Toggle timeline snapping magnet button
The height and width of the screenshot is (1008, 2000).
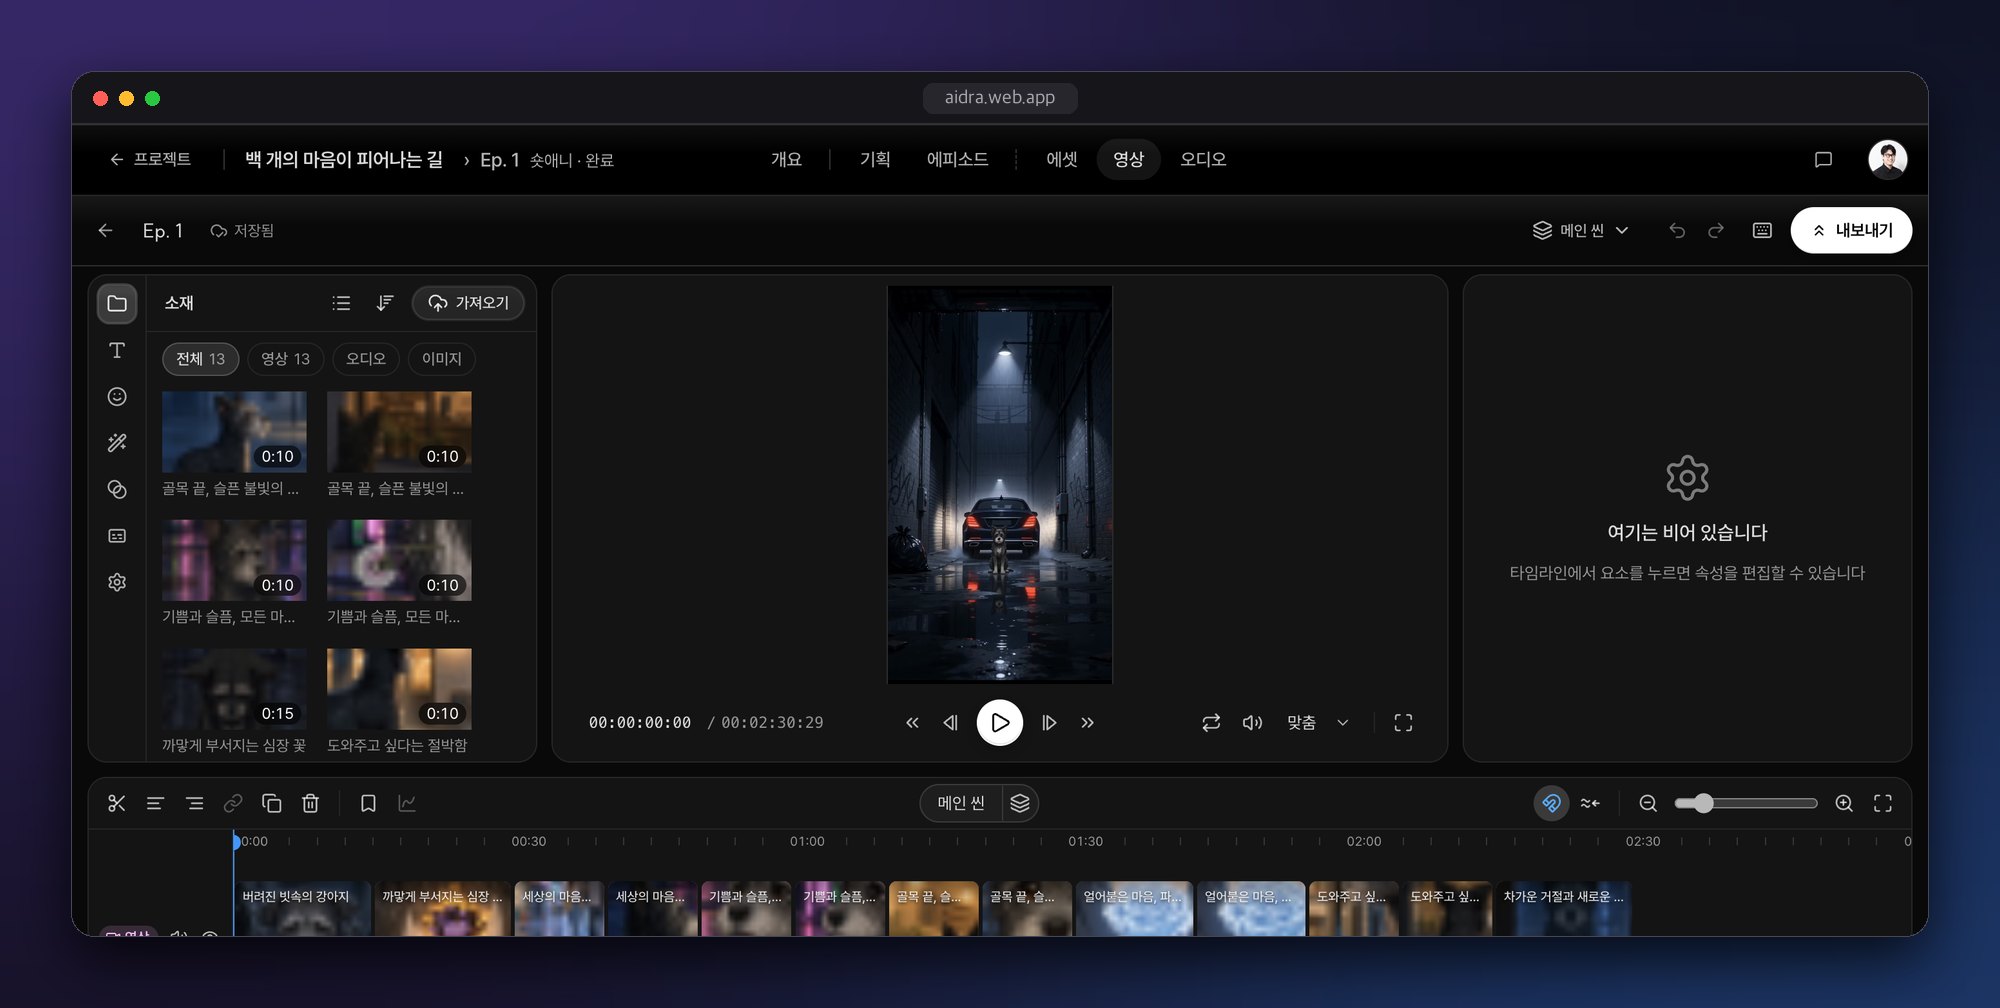tap(1551, 803)
